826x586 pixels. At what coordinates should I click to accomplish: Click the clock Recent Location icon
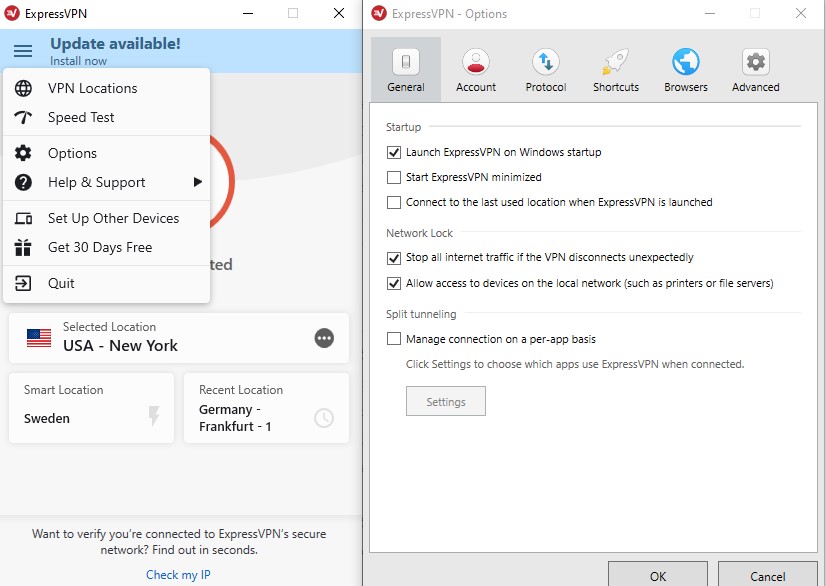[x=324, y=418]
